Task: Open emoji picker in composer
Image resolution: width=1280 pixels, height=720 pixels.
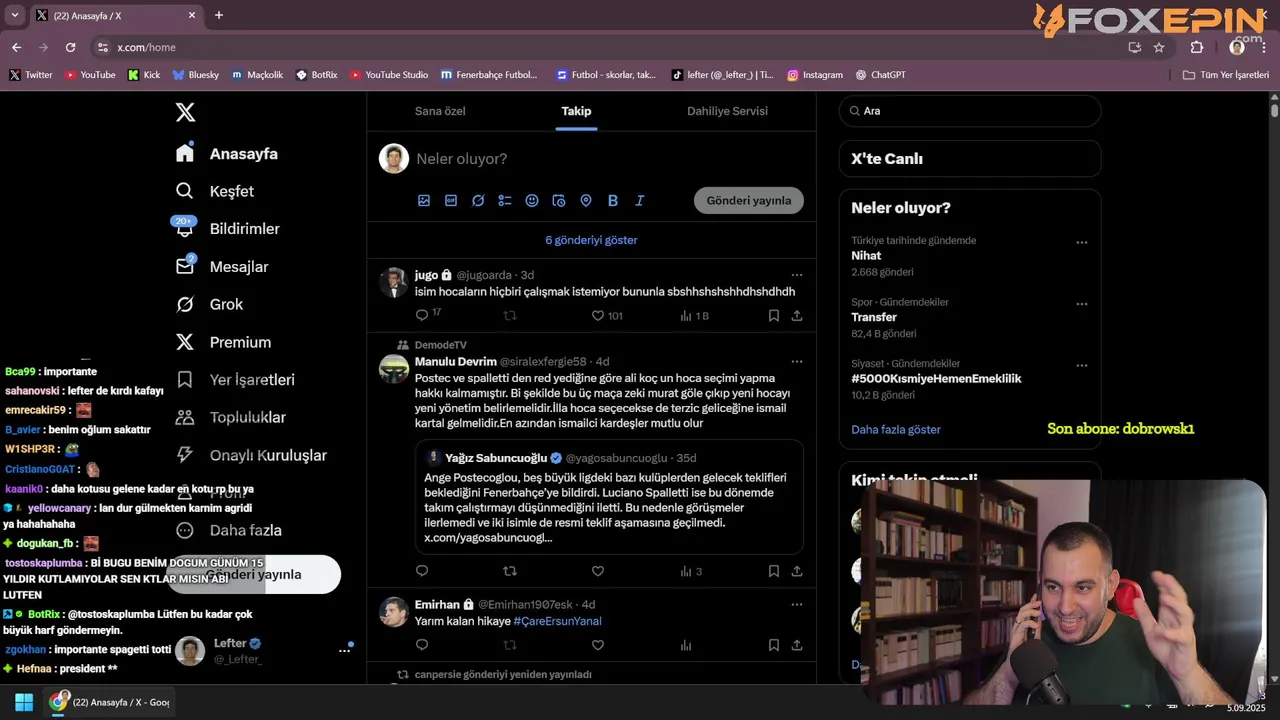Action: (532, 201)
